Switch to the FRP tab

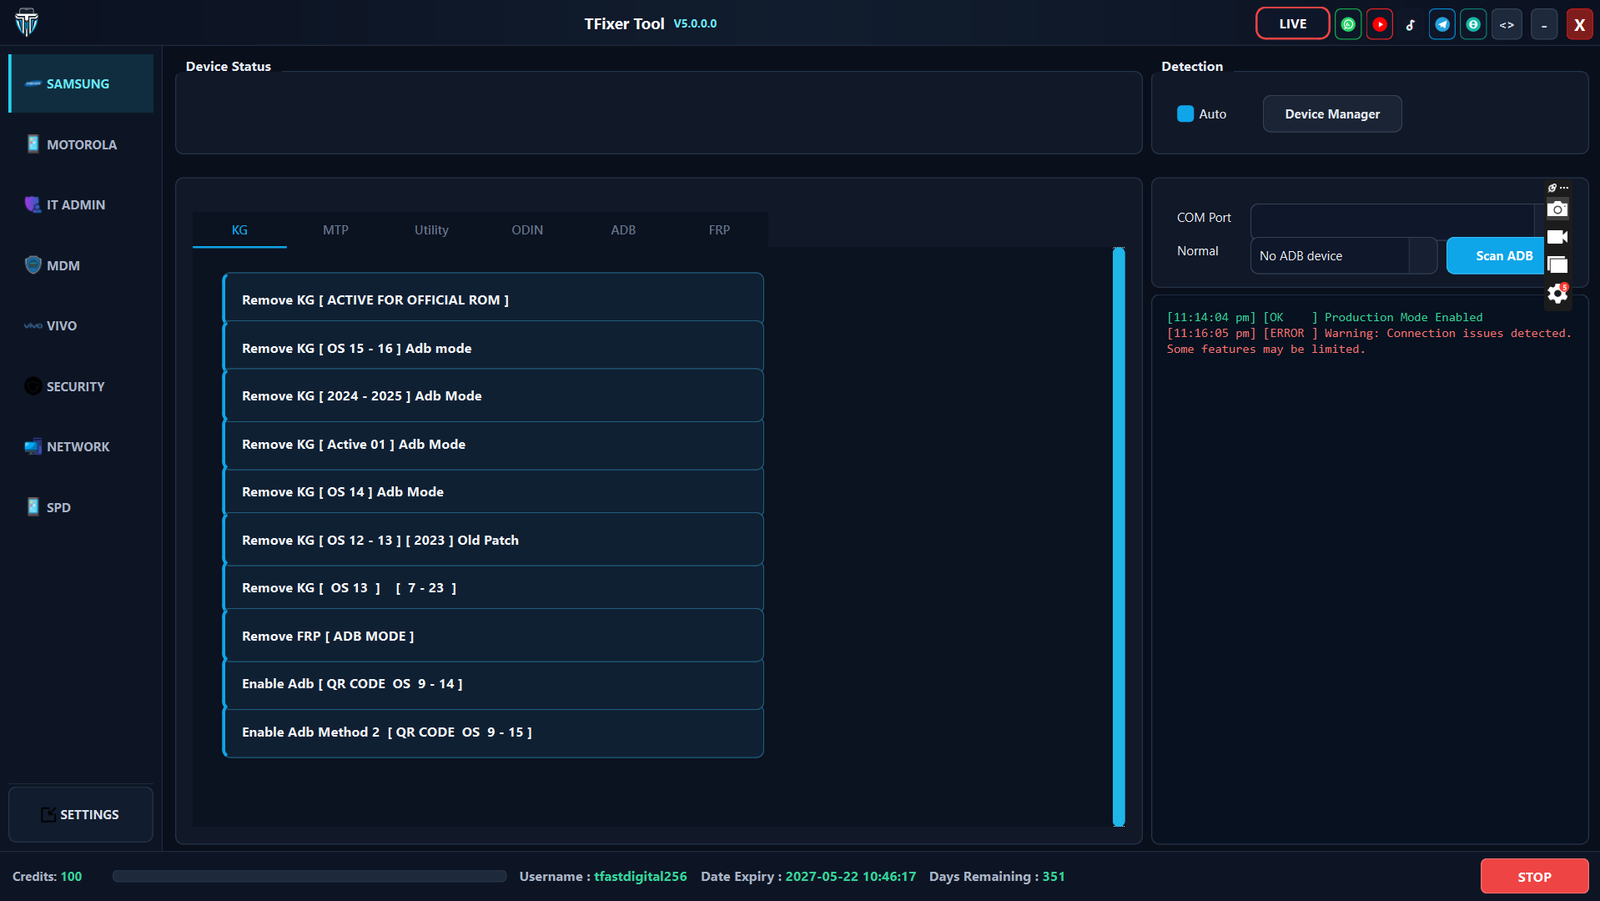click(x=720, y=230)
